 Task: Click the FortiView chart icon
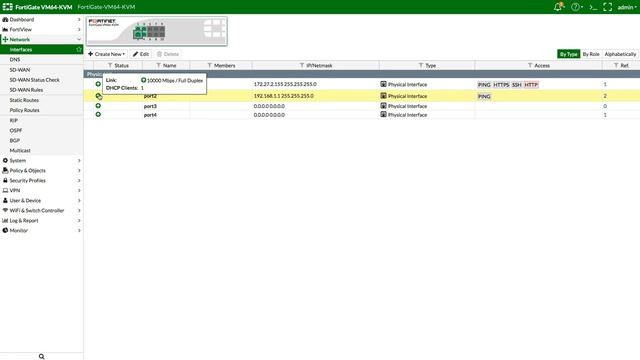pos(5,29)
